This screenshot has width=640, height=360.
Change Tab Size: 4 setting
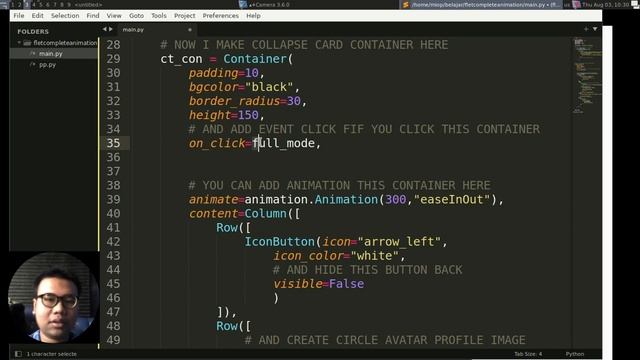(x=528, y=354)
